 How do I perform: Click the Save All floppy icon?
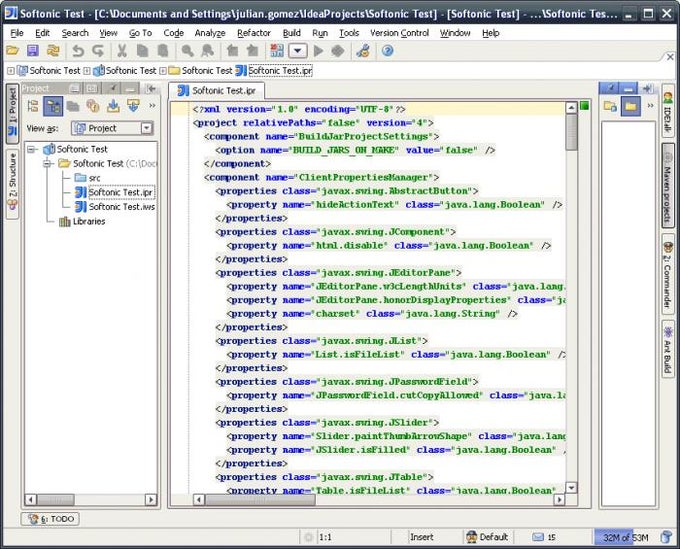pos(33,51)
